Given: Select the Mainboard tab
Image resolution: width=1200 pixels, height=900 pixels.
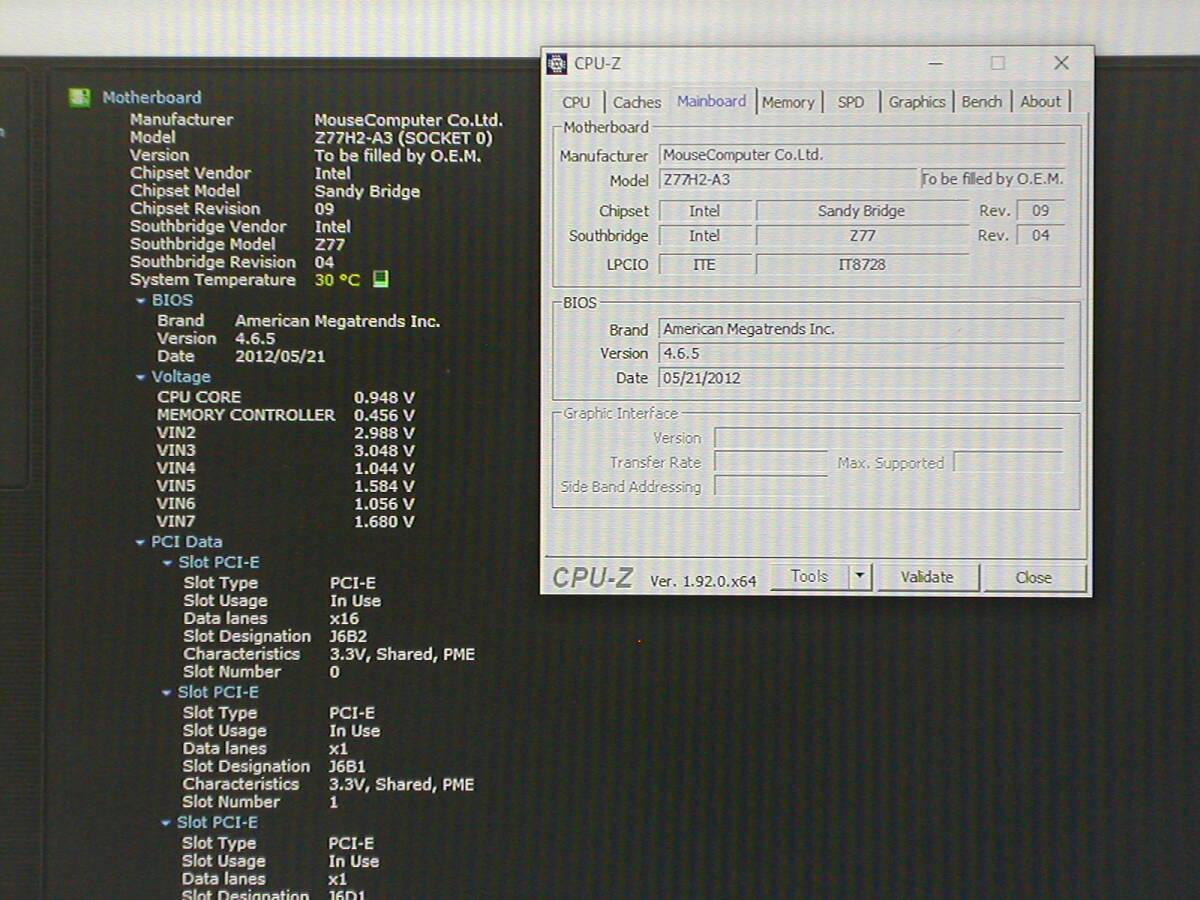Looking at the screenshot, I should (711, 101).
